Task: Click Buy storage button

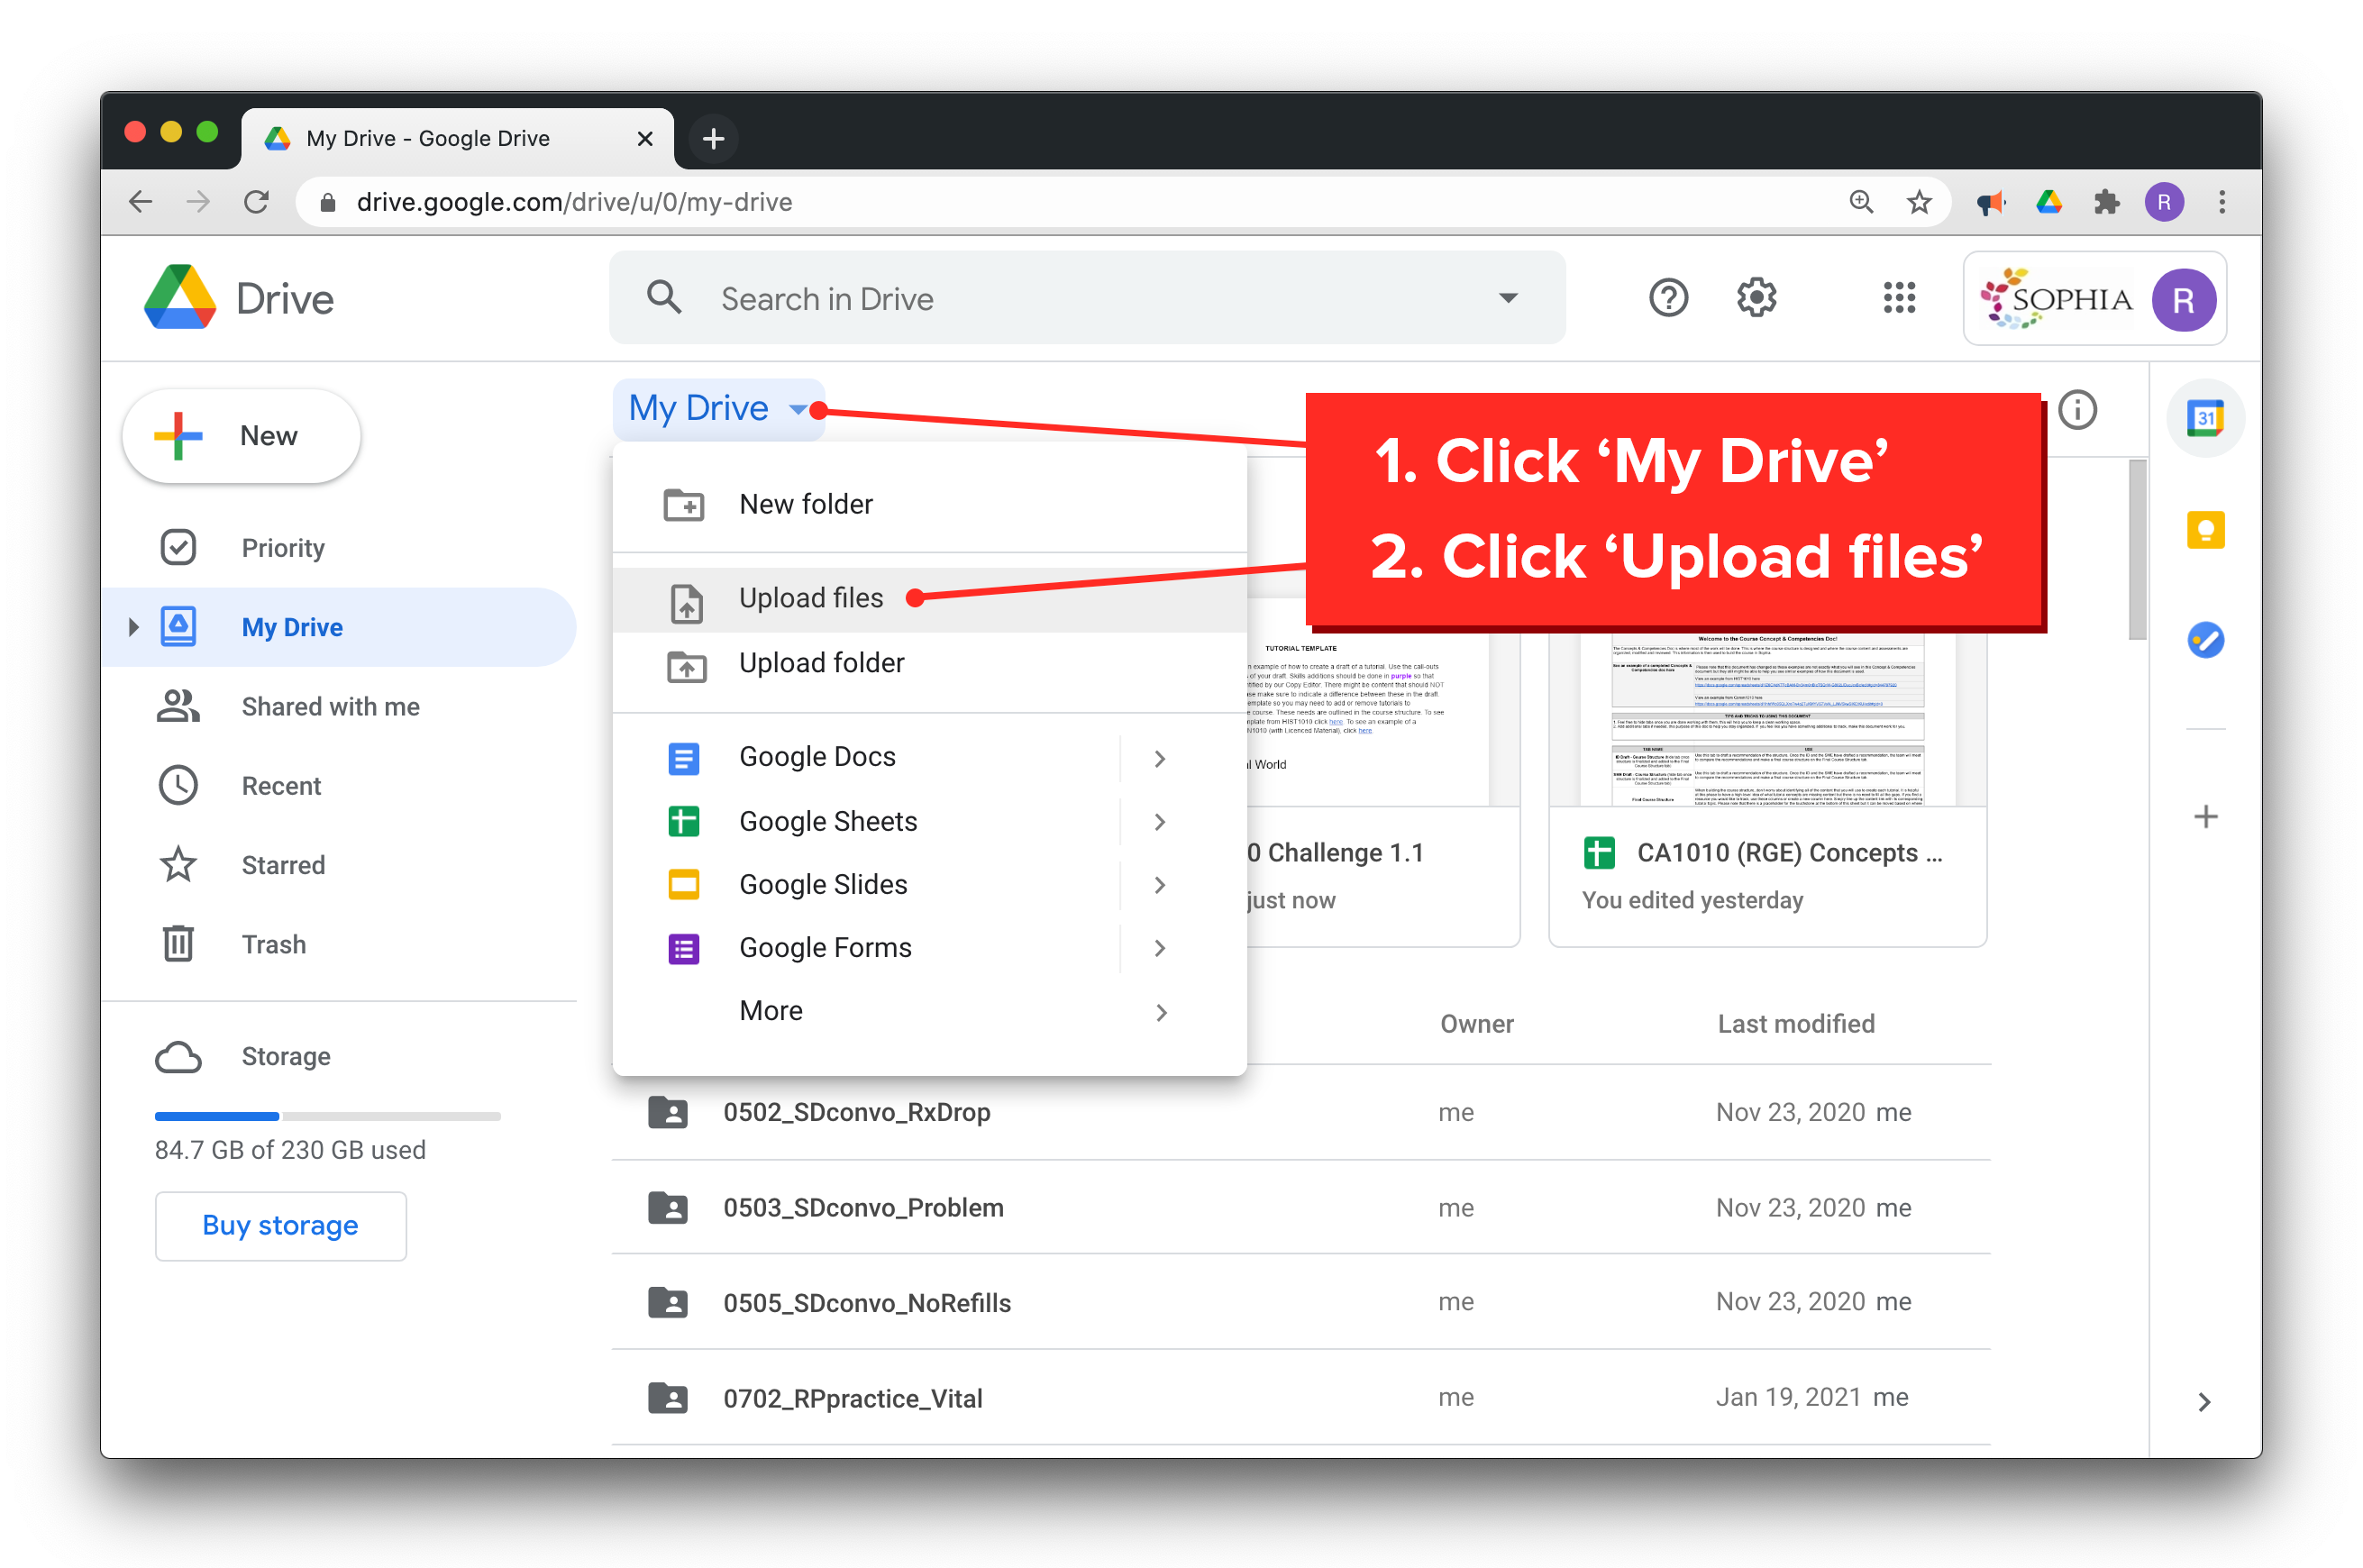Action: (x=280, y=1225)
